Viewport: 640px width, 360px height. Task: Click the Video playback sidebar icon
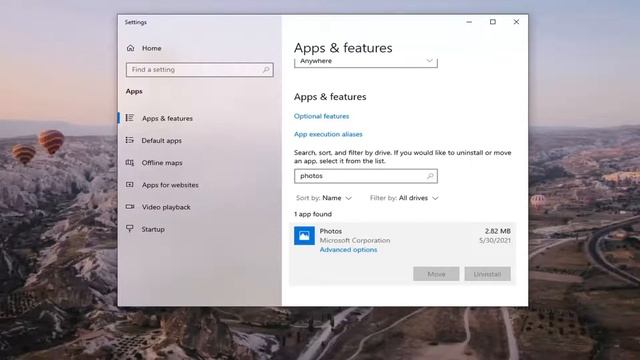pyautogui.click(x=130, y=207)
